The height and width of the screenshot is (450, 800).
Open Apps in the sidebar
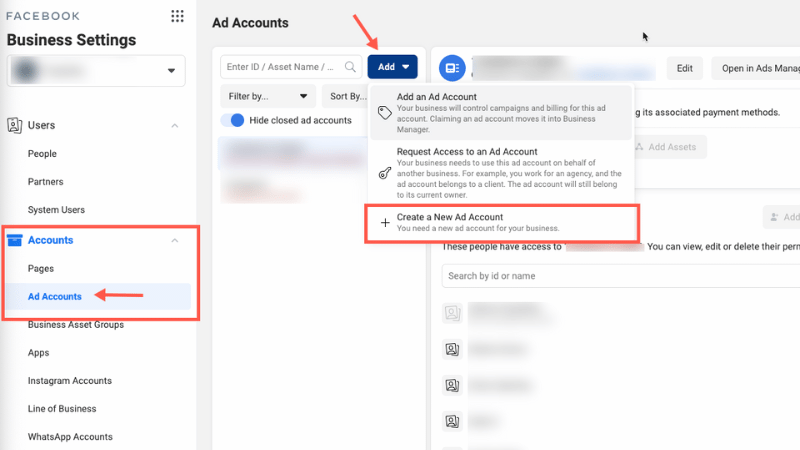pyautogui.click(x=38, y=353)
